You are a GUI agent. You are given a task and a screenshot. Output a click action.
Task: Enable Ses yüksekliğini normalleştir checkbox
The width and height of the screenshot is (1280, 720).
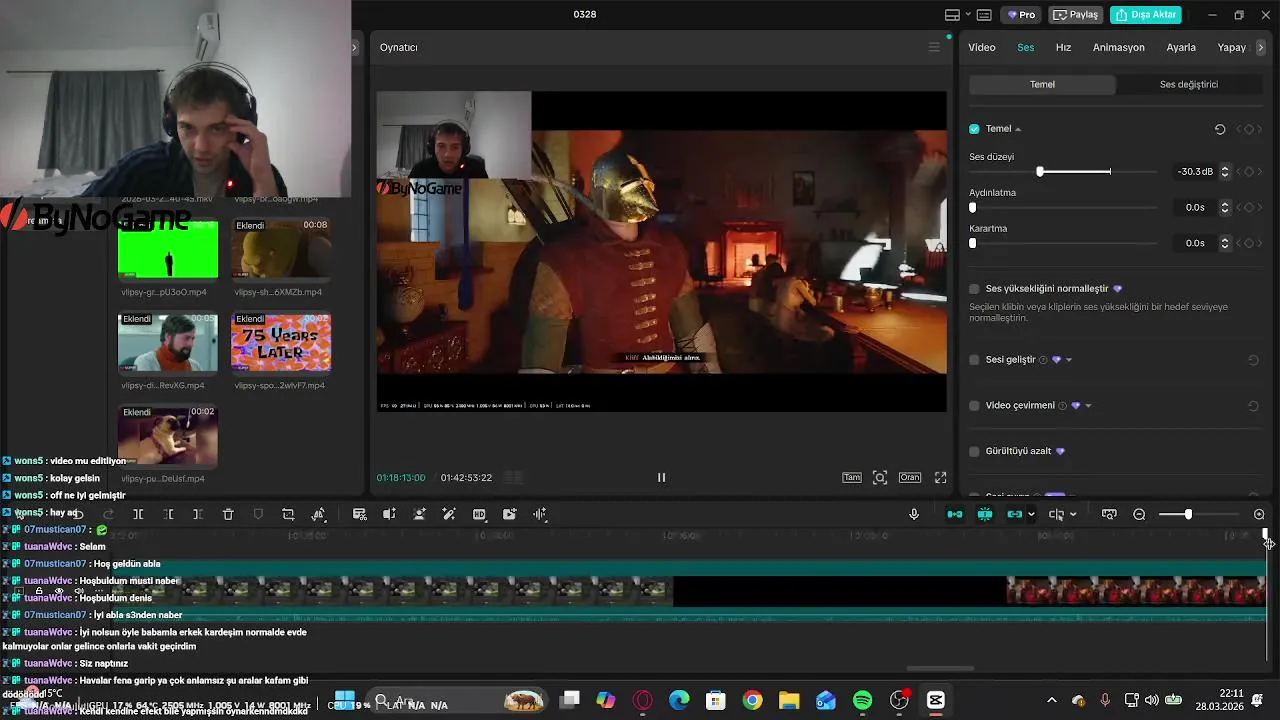[974, 289]
